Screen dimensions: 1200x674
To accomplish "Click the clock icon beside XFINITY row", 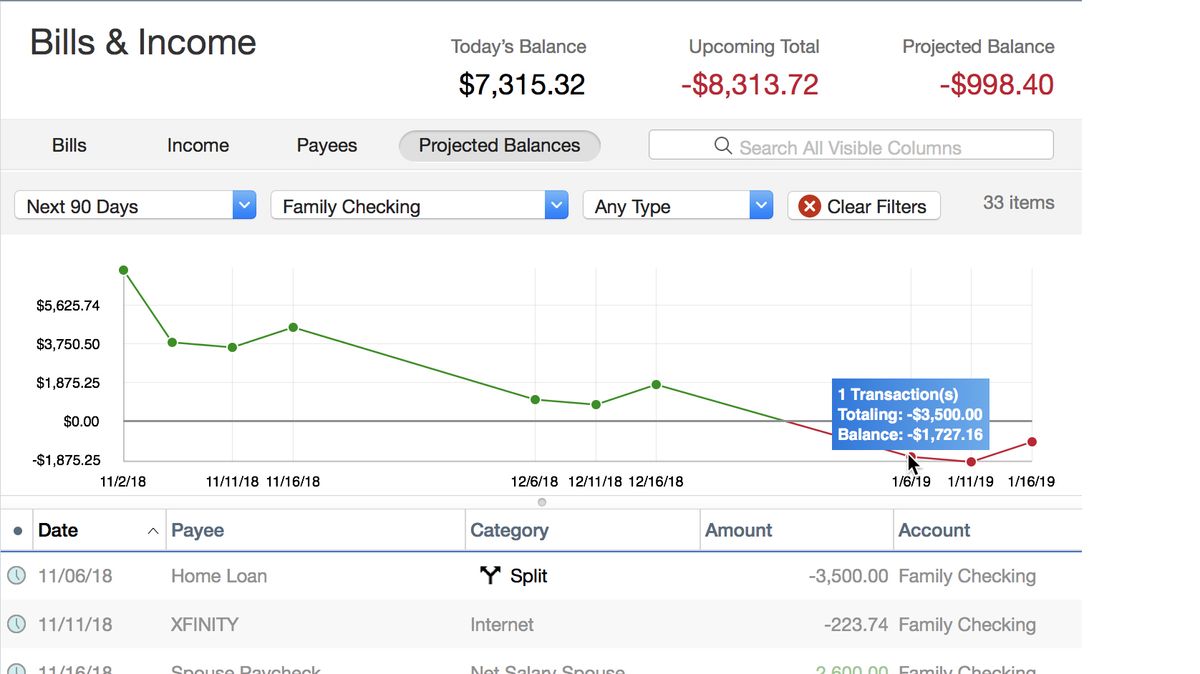I will (x=16, y=624).
